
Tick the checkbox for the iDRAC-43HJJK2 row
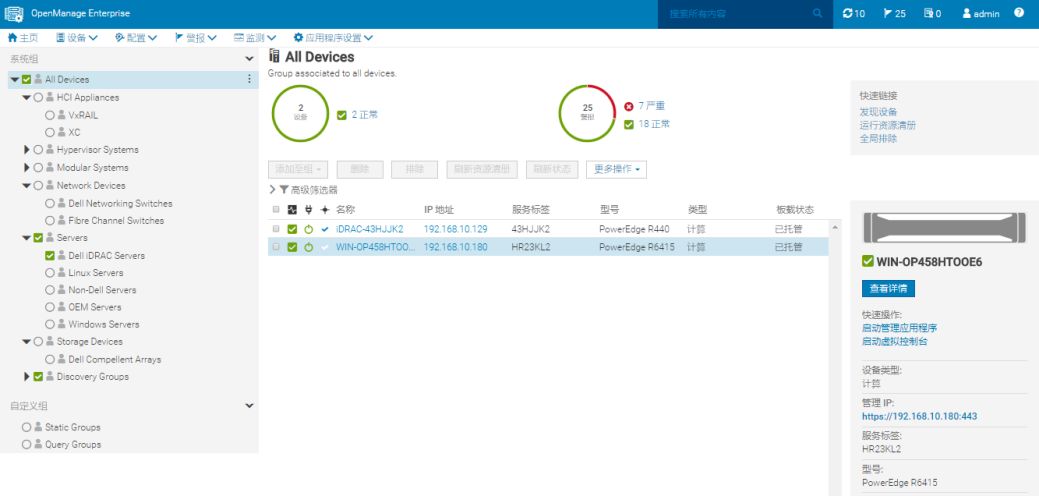pos(276,229)
